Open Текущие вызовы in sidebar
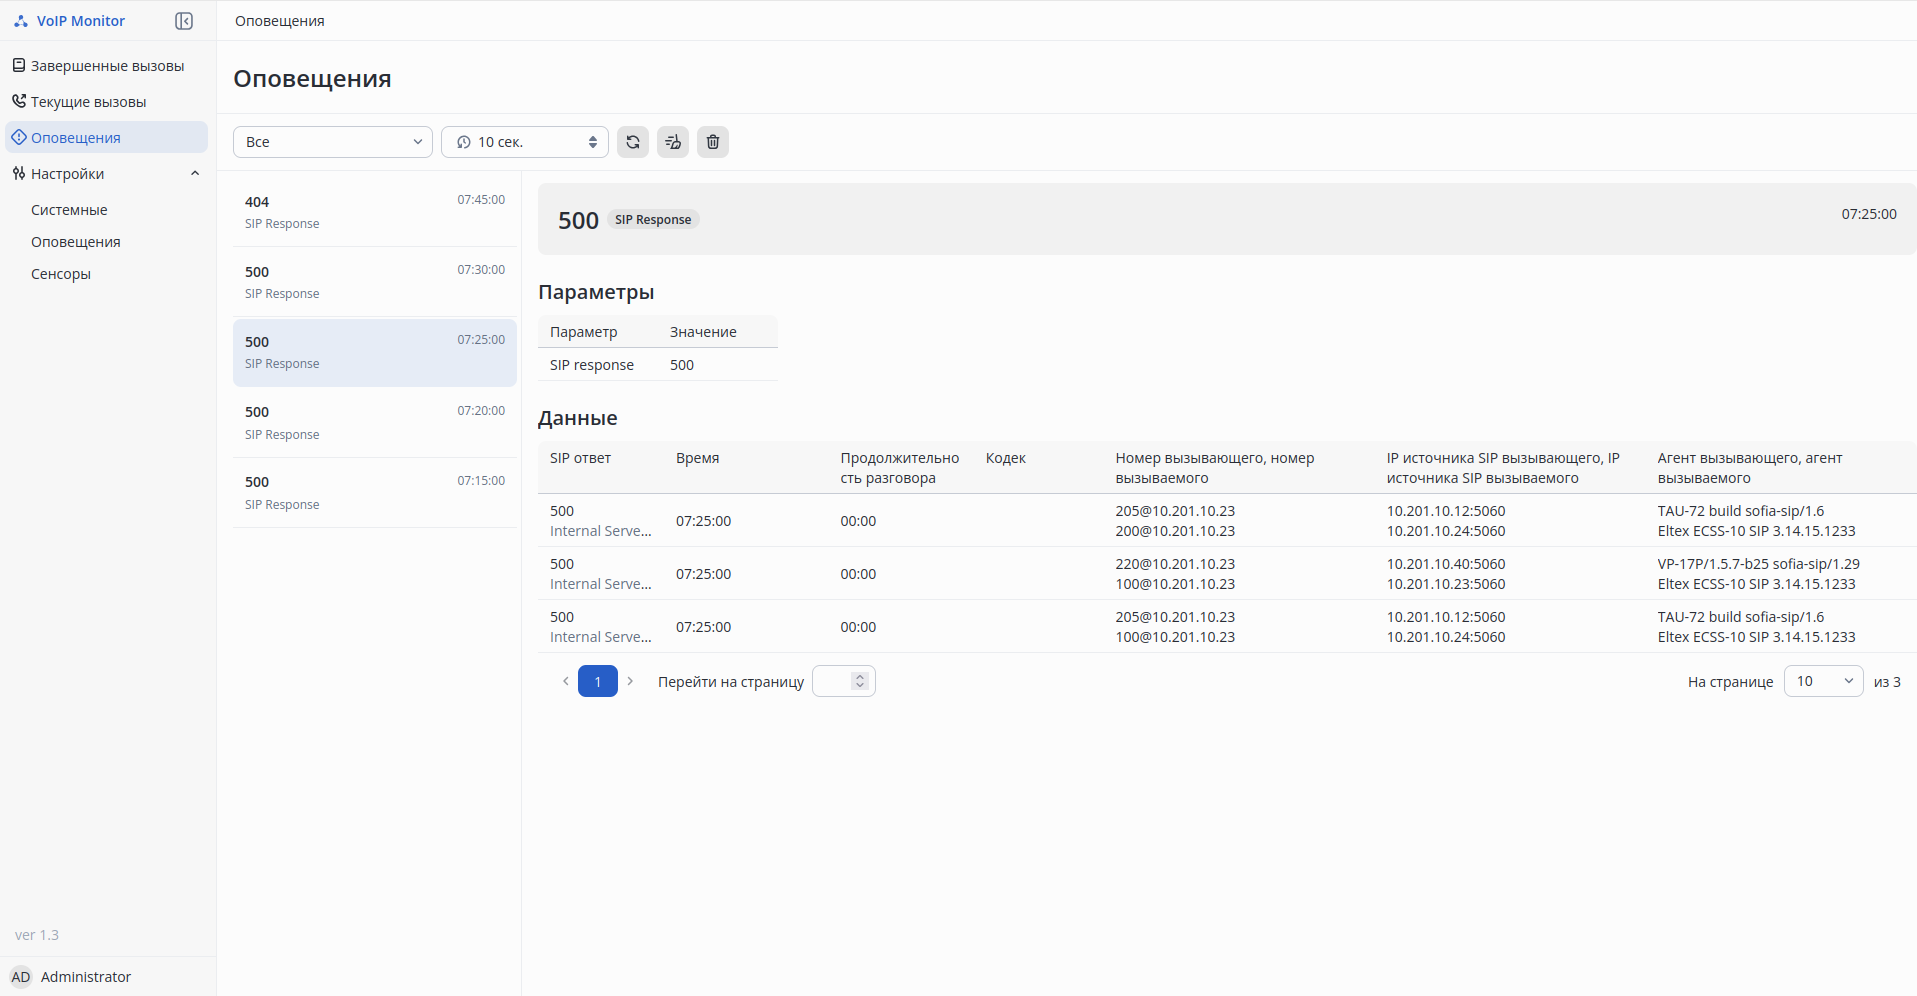The width and height of the screenshot is (1917, 996). pos(88,102)
